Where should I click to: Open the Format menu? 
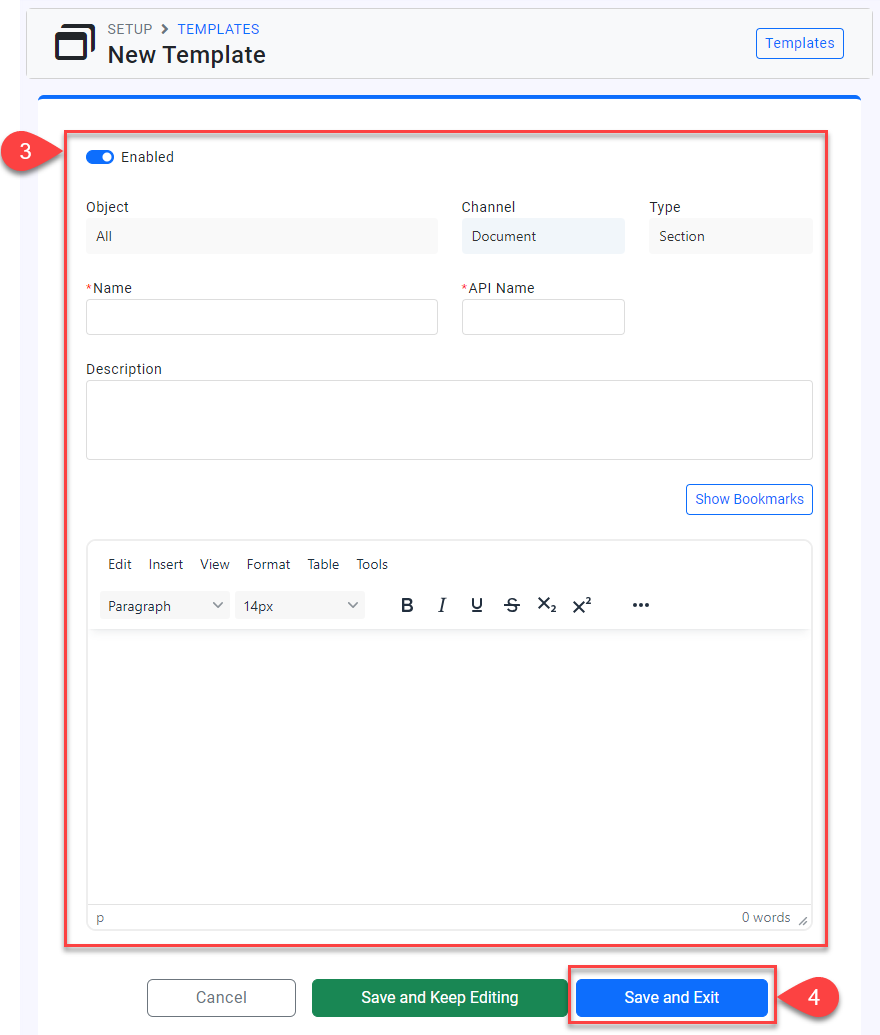268,564
